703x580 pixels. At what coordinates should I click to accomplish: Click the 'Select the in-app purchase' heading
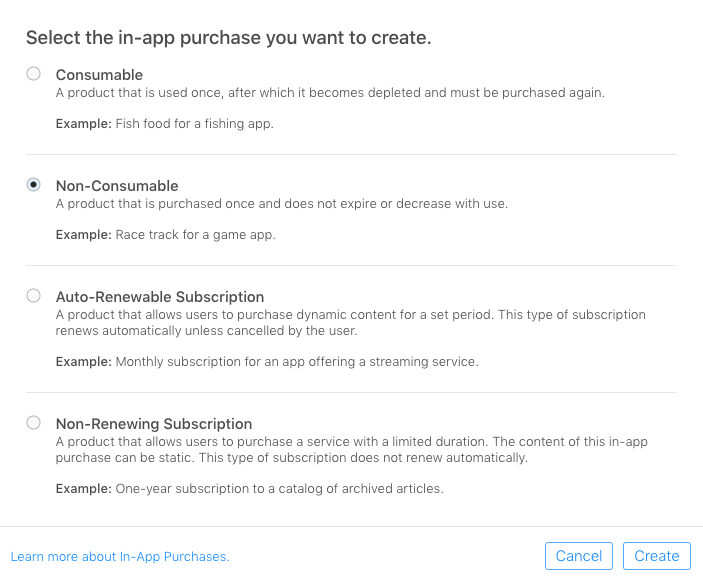(x=229, y=38)
